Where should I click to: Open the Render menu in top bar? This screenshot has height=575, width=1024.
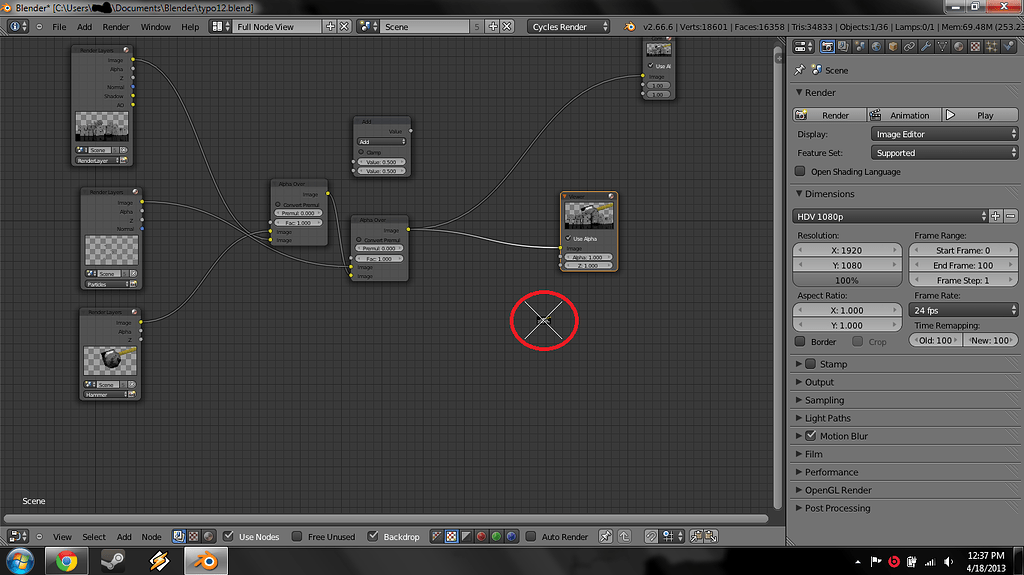pos(116,27)
